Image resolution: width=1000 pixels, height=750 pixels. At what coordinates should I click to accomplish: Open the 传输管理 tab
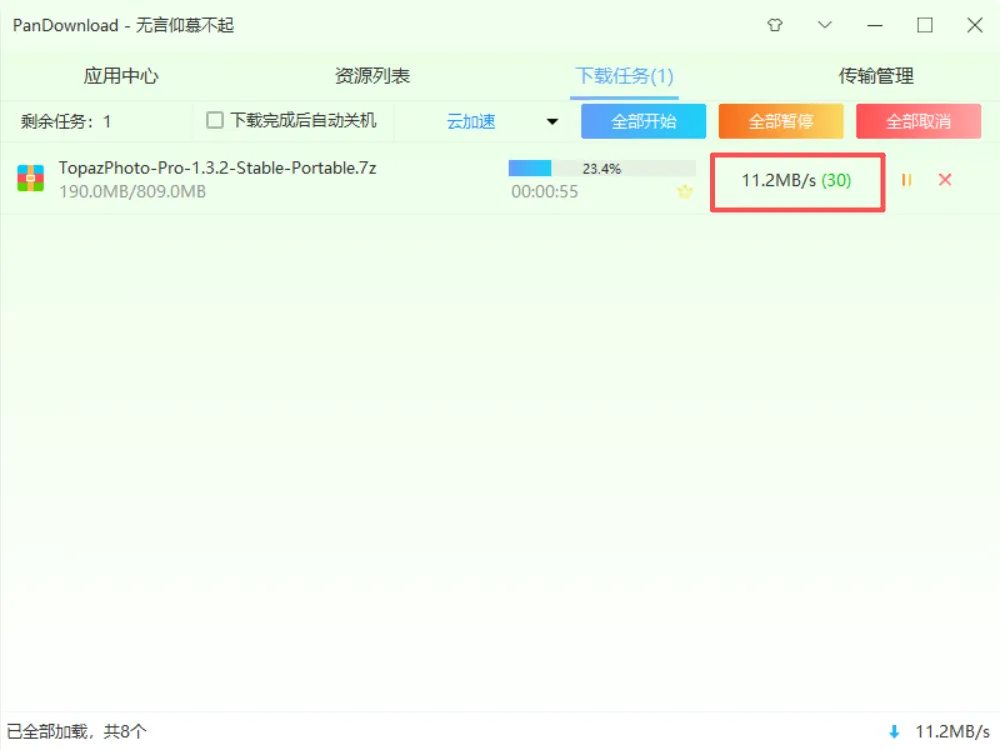click(x=876, y=76)
